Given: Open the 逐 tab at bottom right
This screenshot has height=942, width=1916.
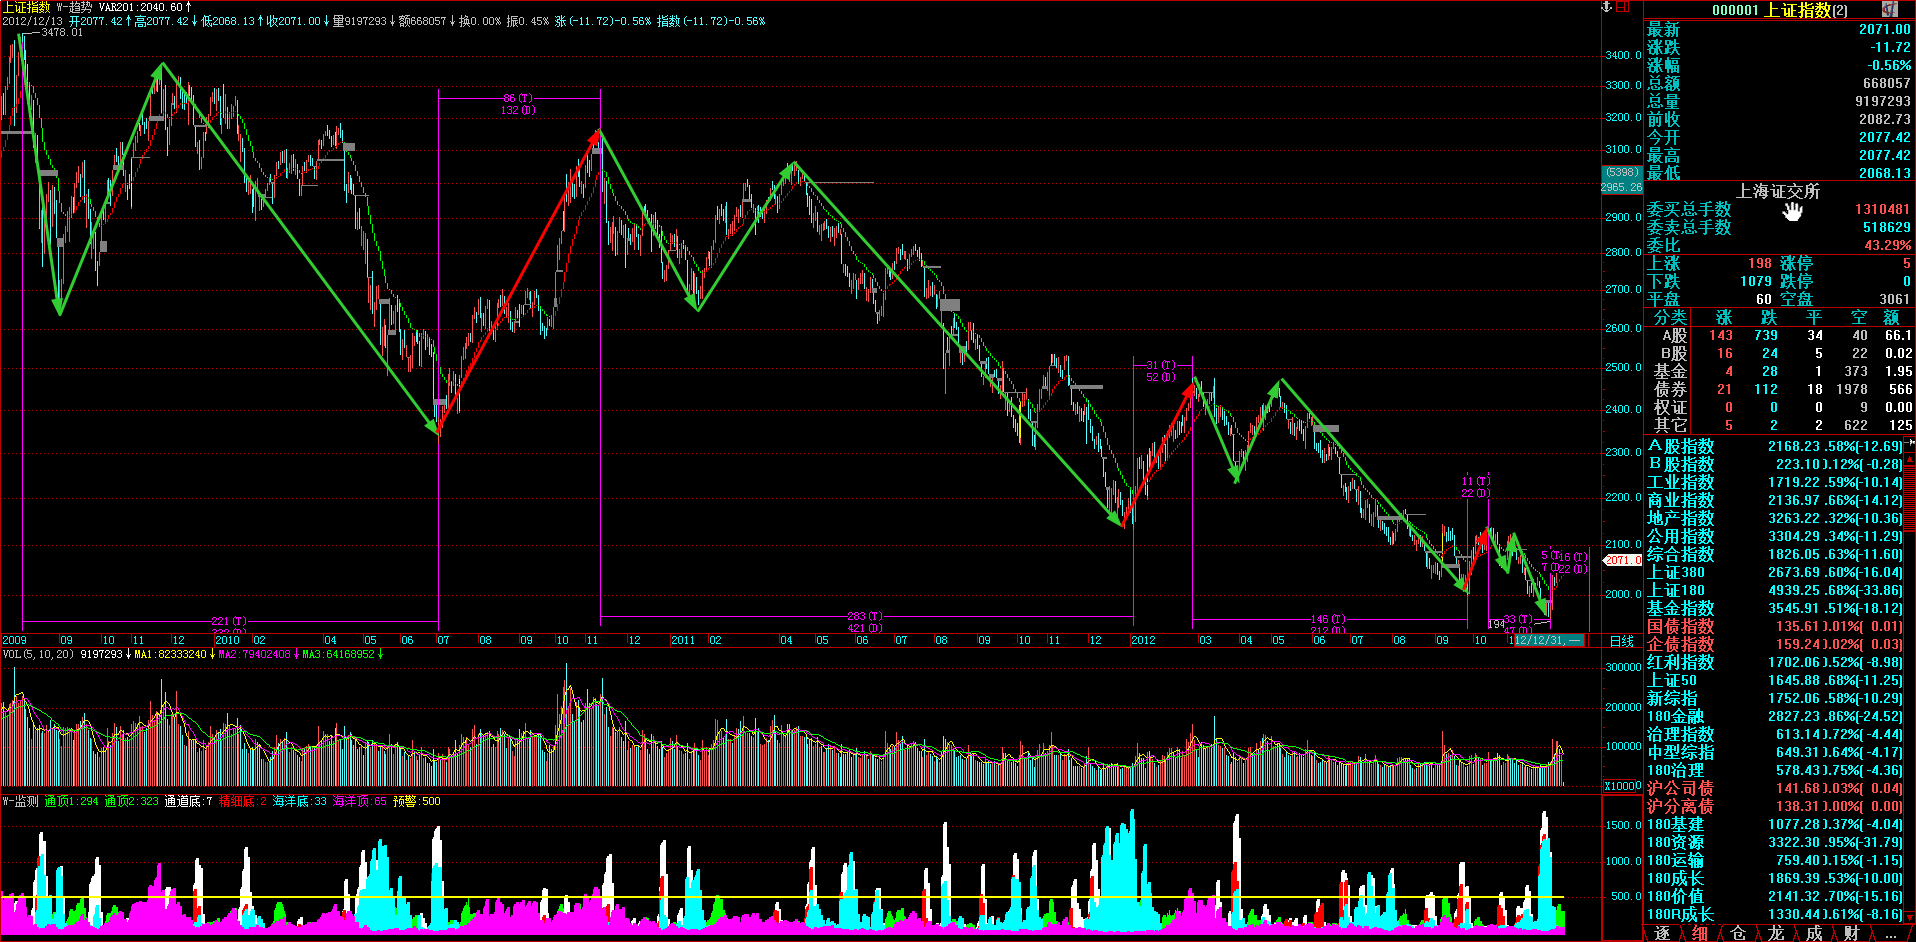Looking at the screenshot, I should pos(1662,933).
